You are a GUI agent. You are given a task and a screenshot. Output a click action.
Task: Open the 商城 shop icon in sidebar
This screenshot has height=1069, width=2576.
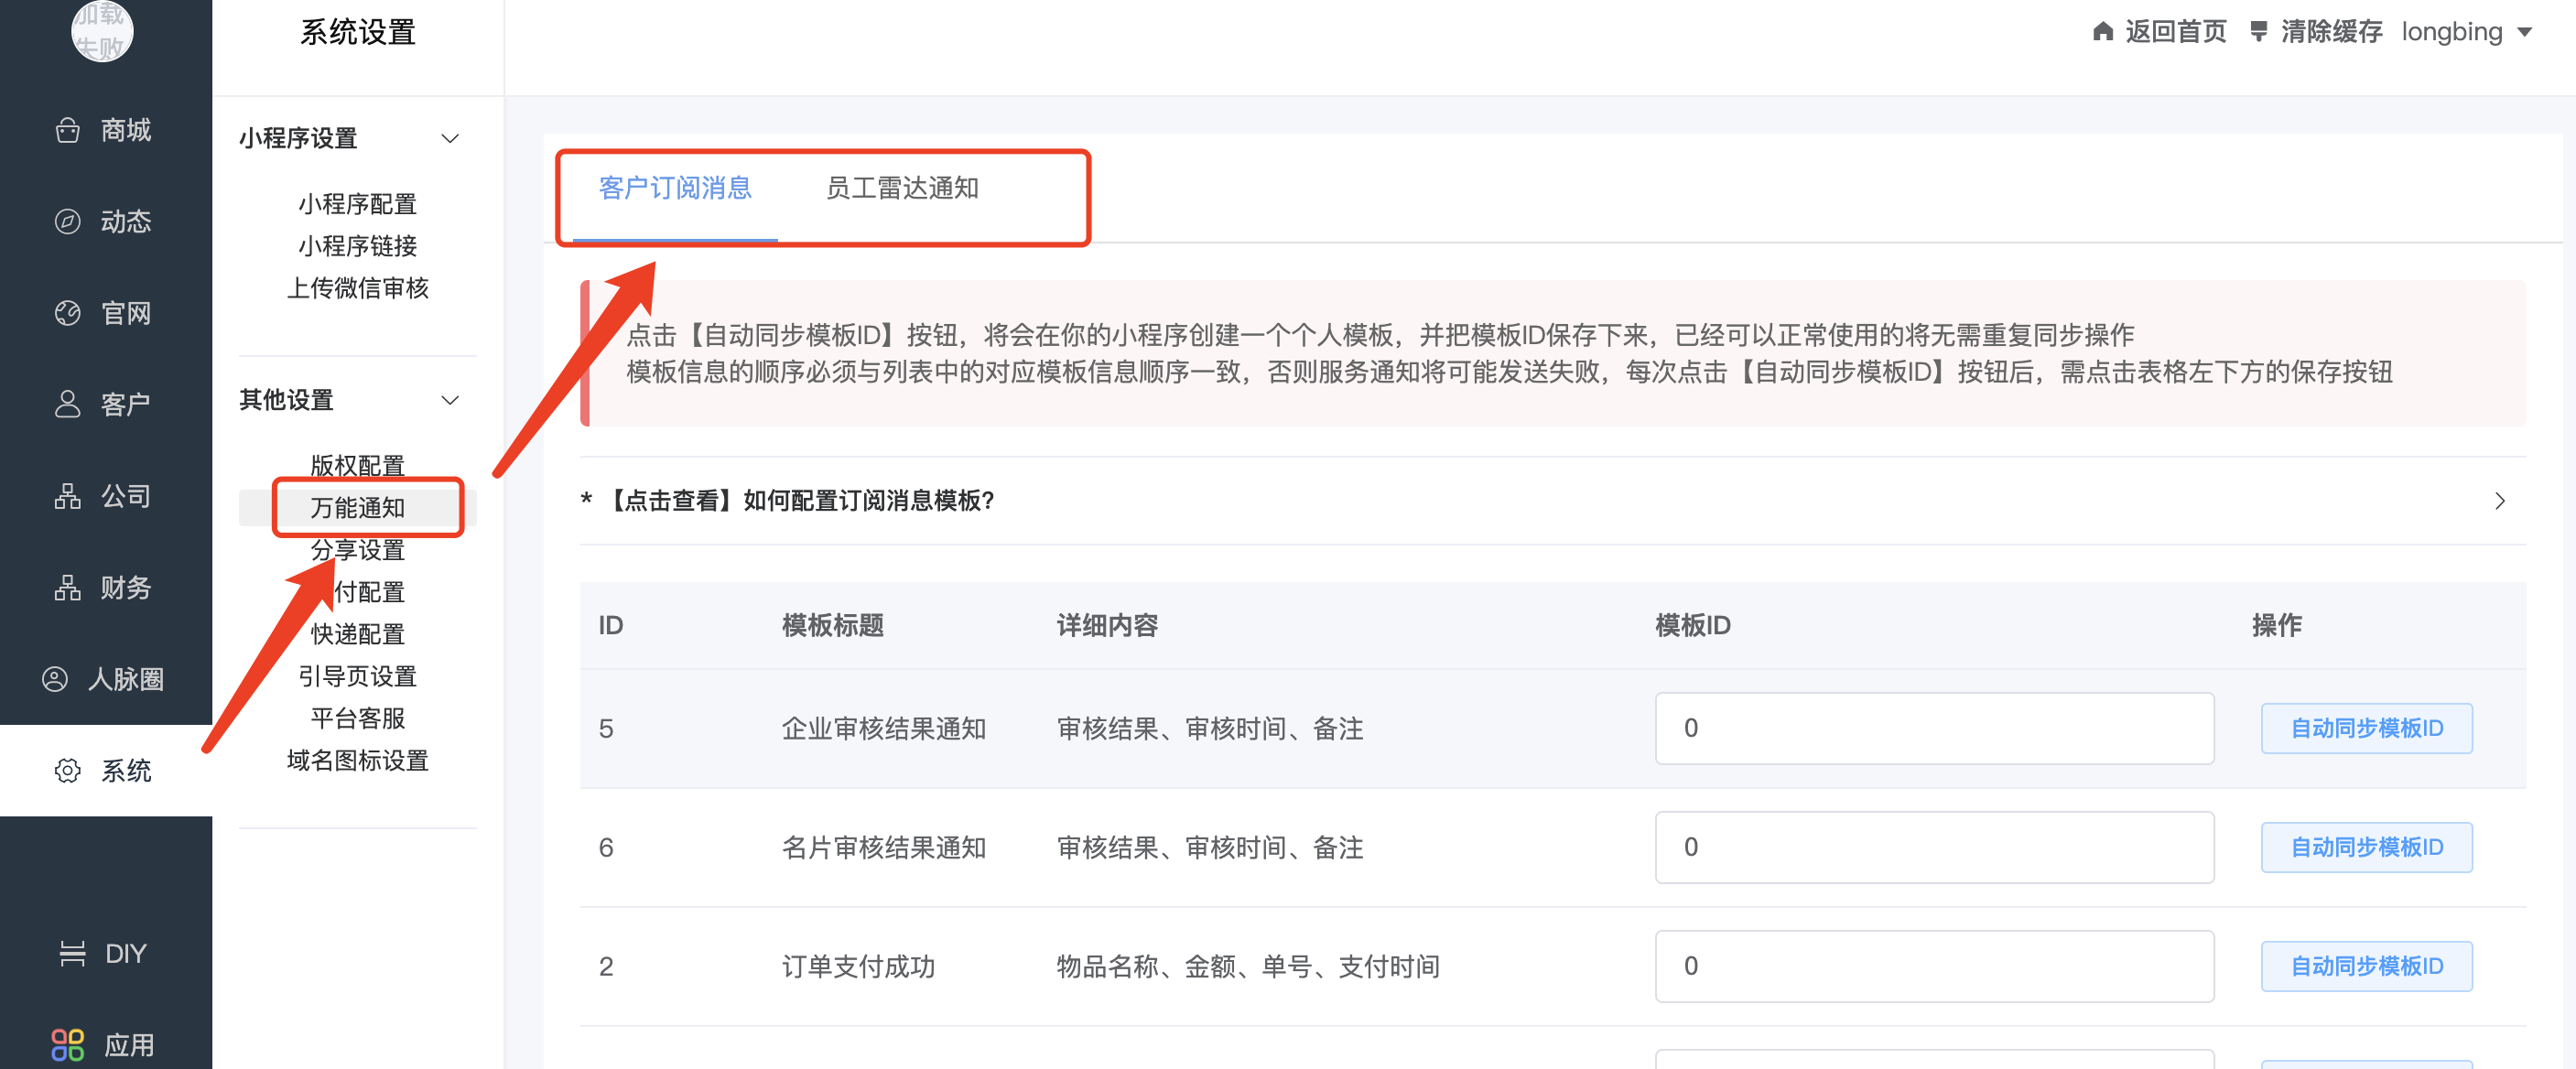(67, 130)
